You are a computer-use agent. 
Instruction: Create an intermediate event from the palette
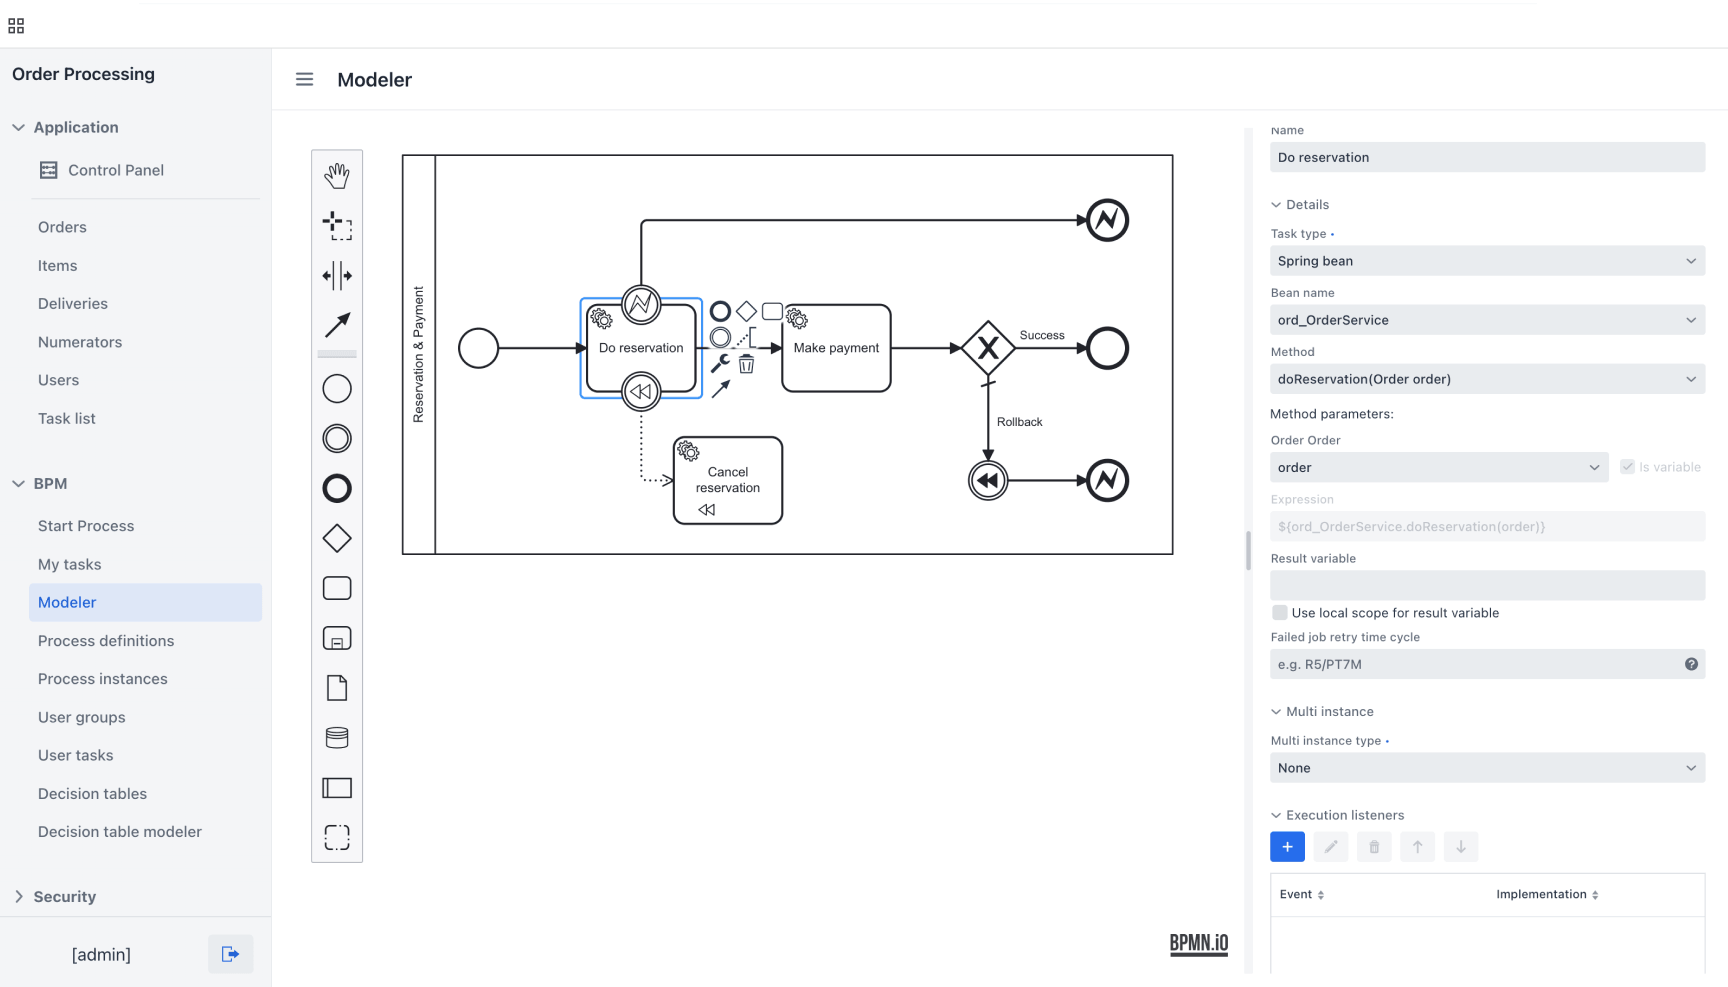tap(337, 438)
